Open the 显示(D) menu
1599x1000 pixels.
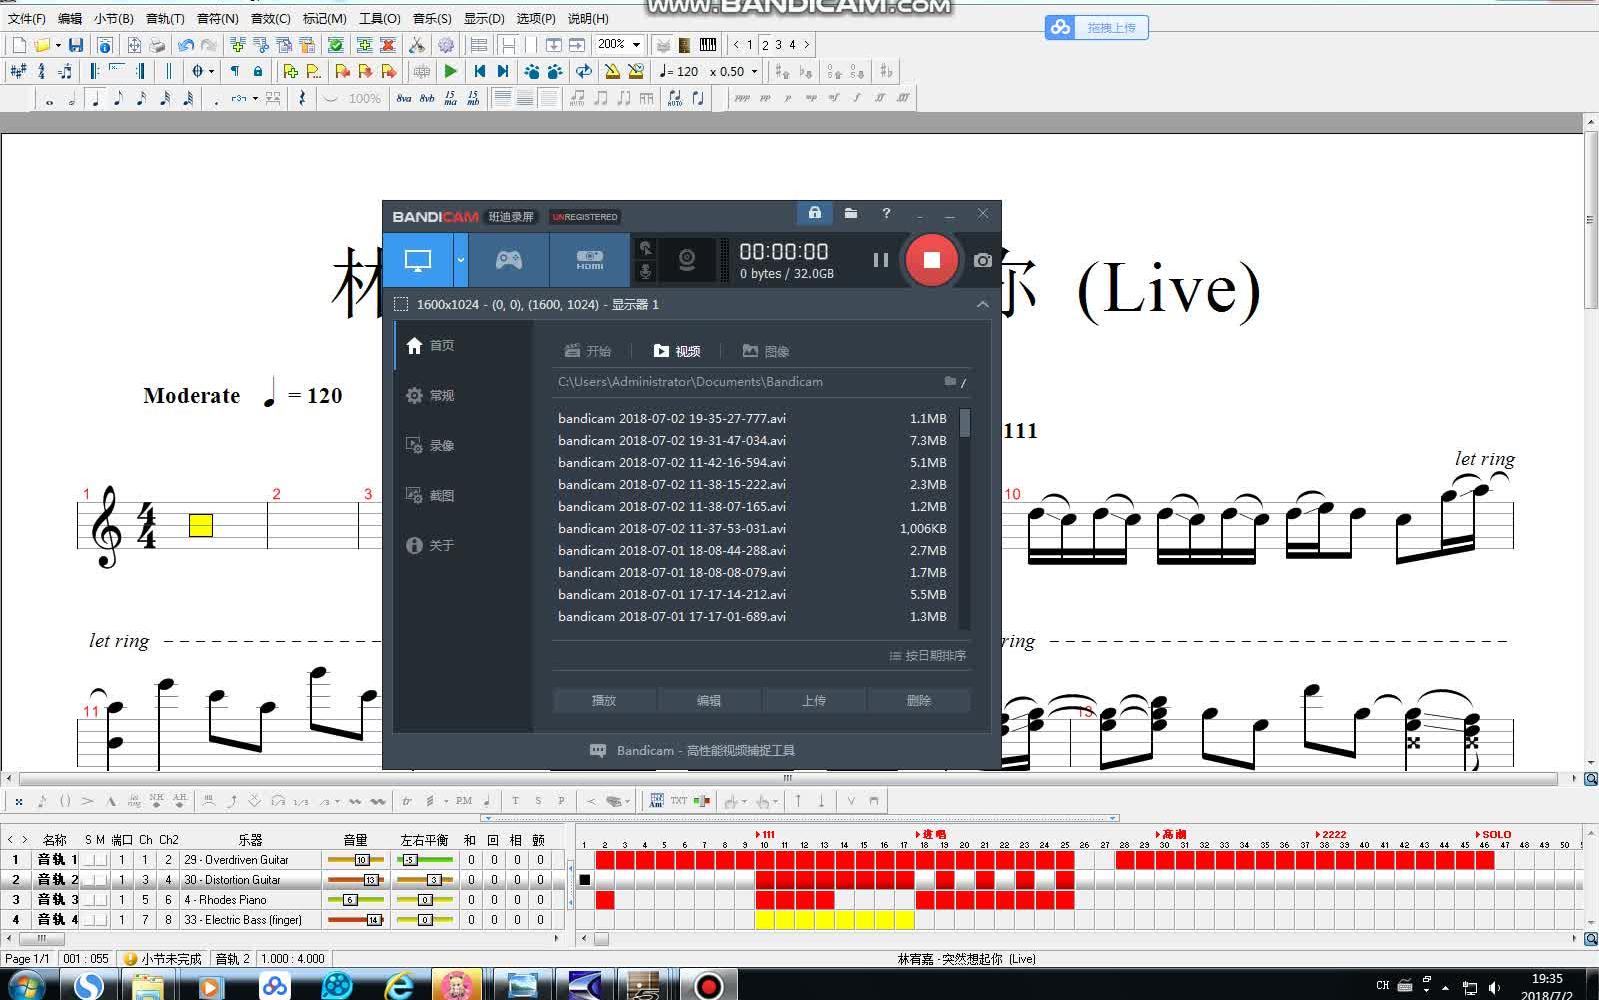coord(484,18)
